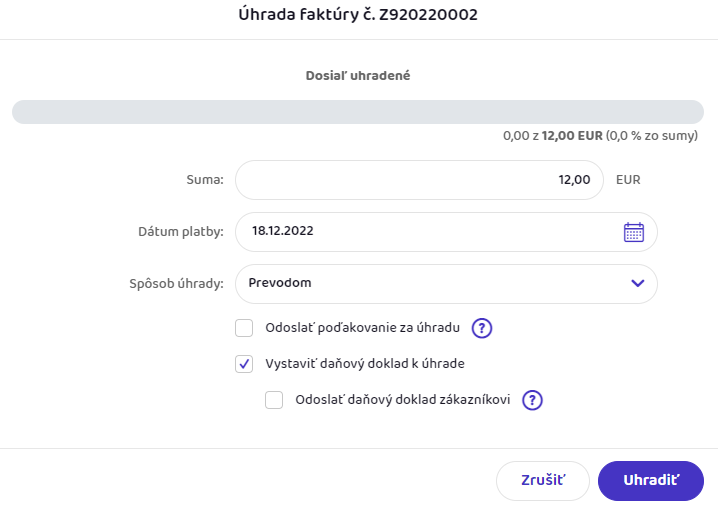Open the Prevodom payment method combo box

click(430, 284)
